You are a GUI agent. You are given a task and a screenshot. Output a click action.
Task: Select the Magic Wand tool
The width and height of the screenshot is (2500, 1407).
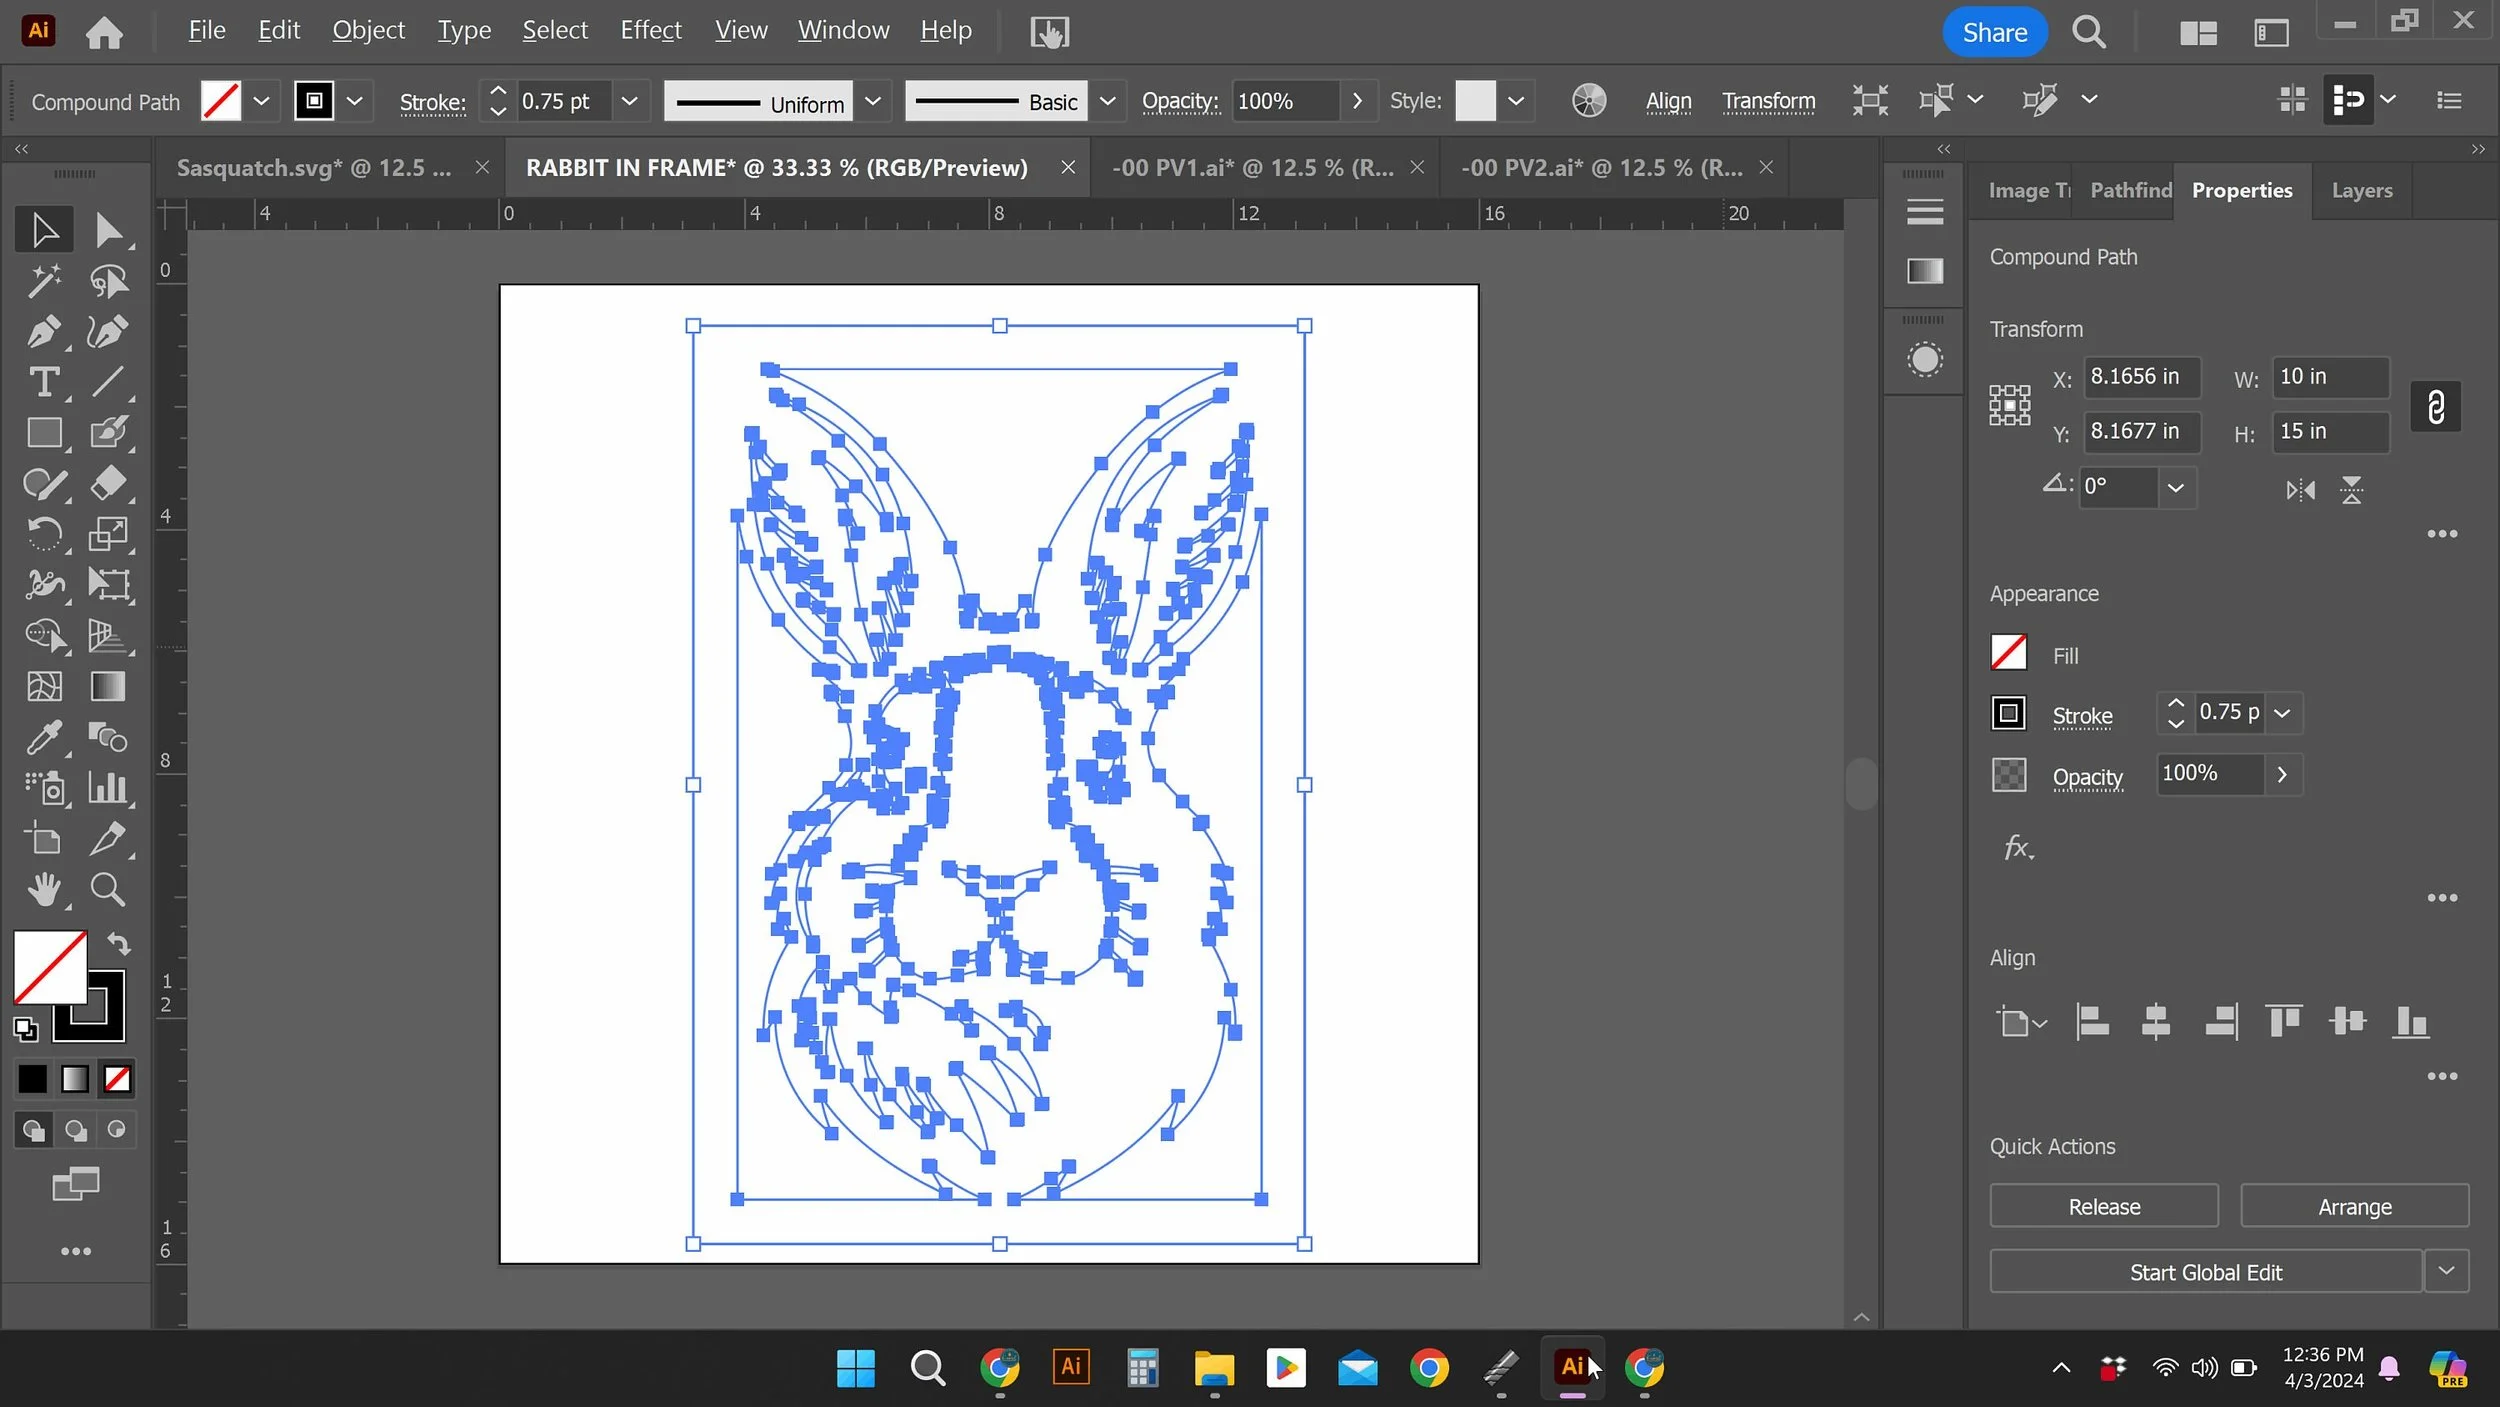(x=44, y=281)
